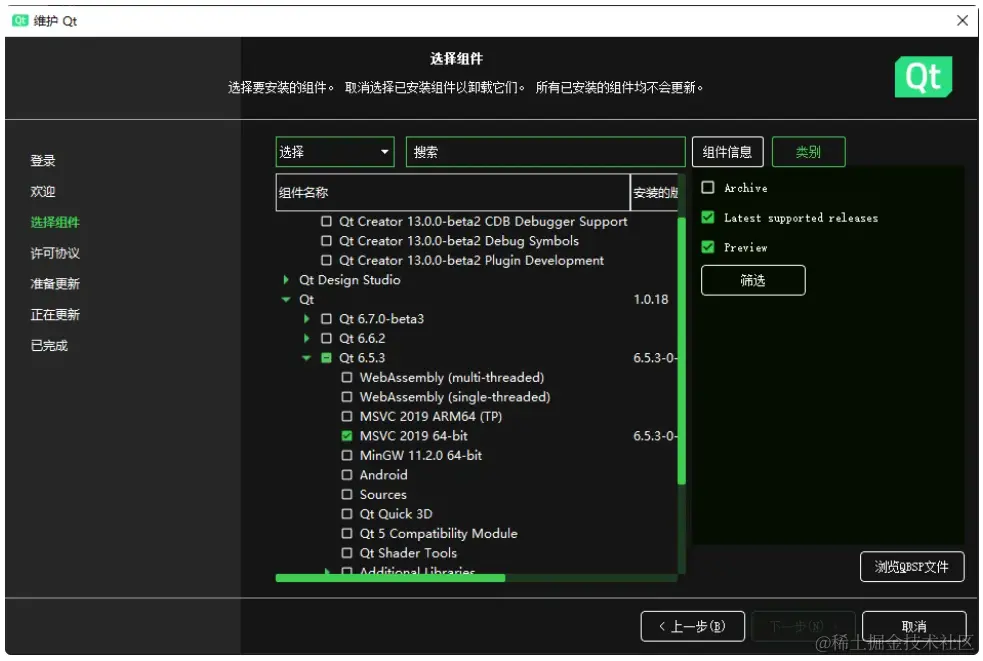The width and height of the screenshot is (983, 661).
Task: Click the Qt logo in header
Action: (x=923, y=77)
